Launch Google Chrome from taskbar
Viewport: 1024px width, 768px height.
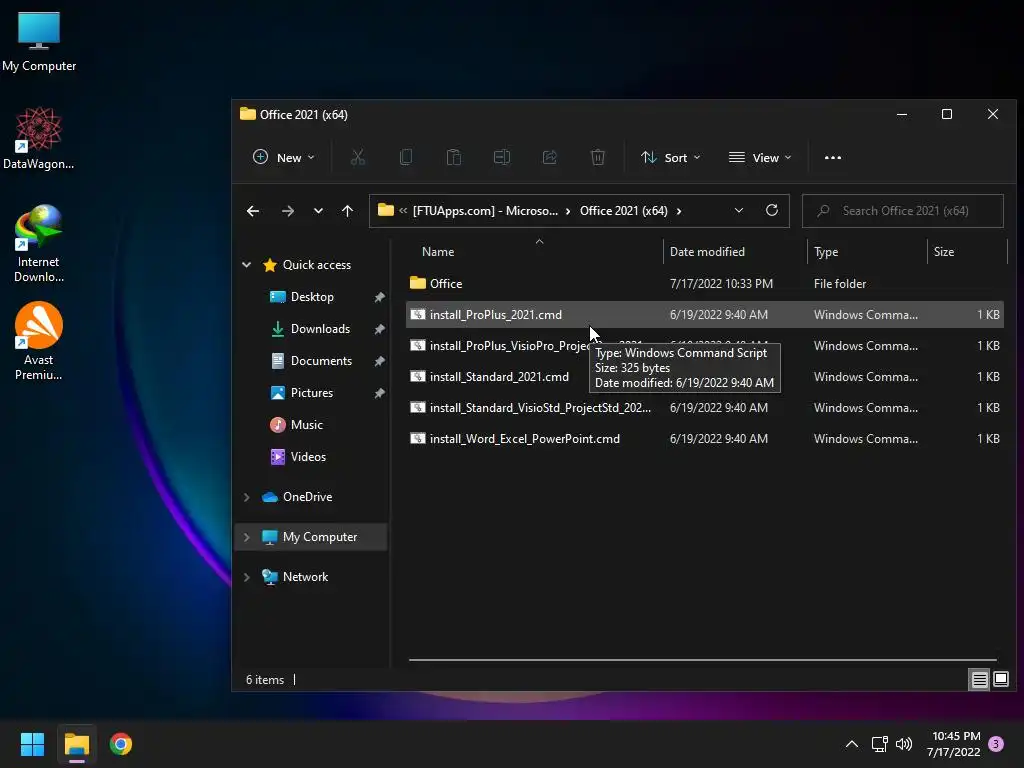coord(121,744)
